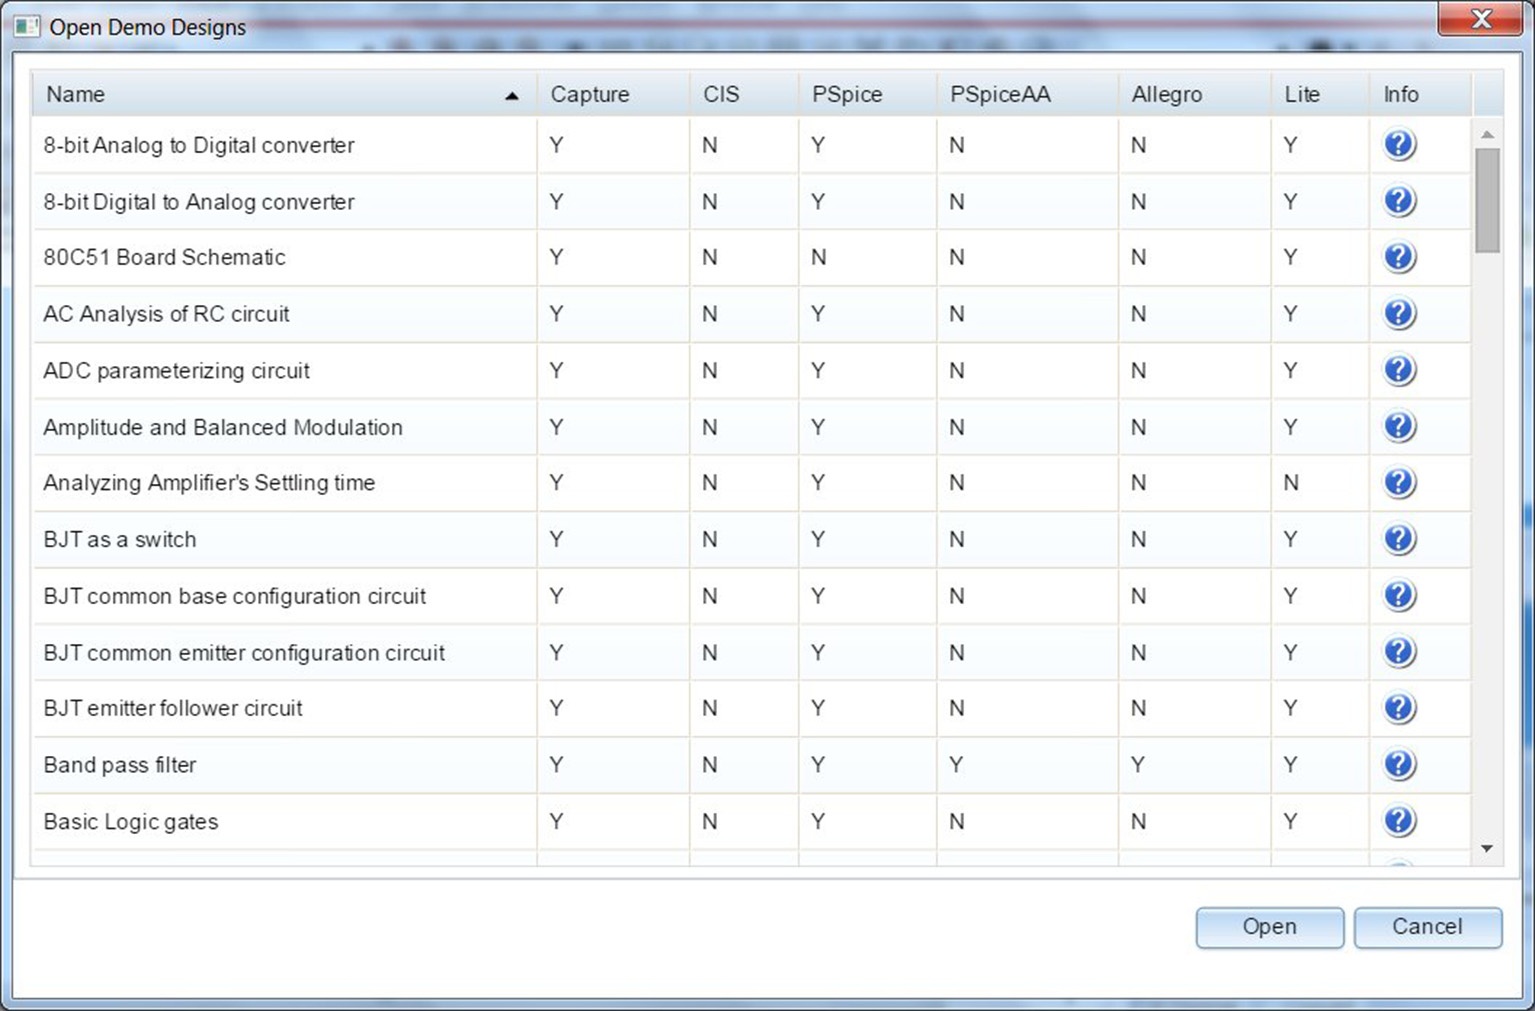Select AC Analysis of RC circuit
Screen dimensions: 1535x1011
coord(751,314)
